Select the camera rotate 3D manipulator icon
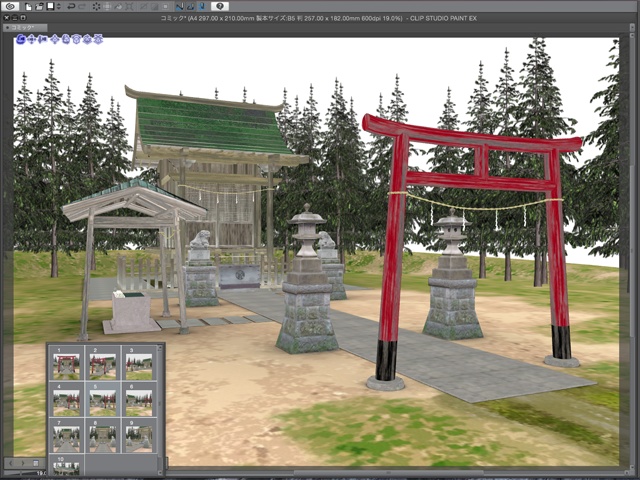This screenshot has width=640, height=480. (x=21, y=39)
